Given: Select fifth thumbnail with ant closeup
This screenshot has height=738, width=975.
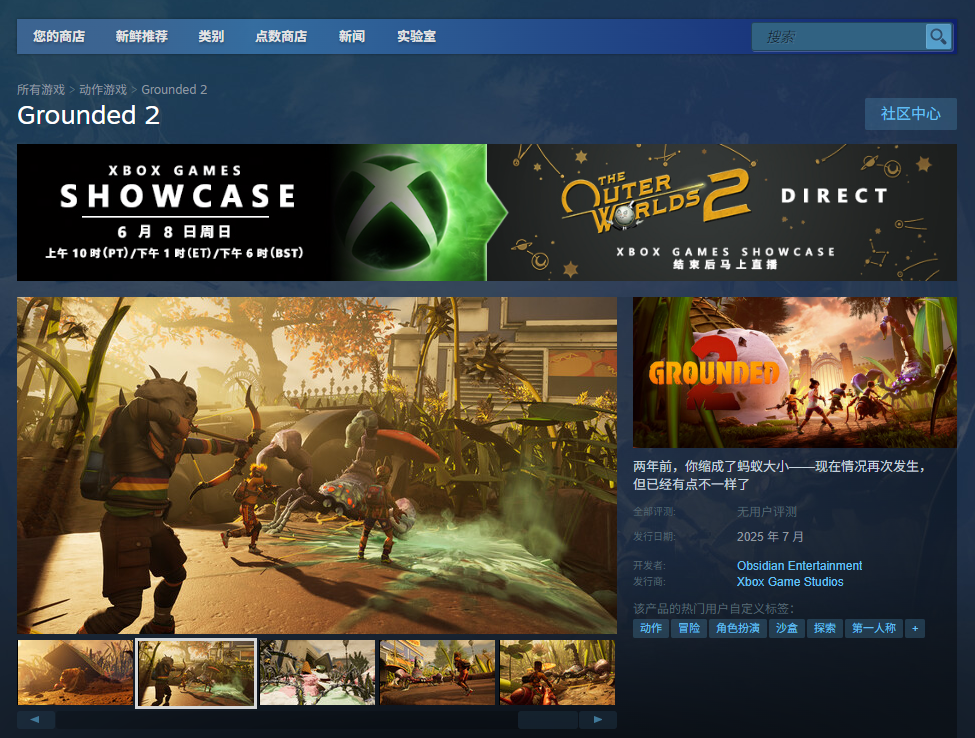Looking at the screenshot, I should [558, 673].
